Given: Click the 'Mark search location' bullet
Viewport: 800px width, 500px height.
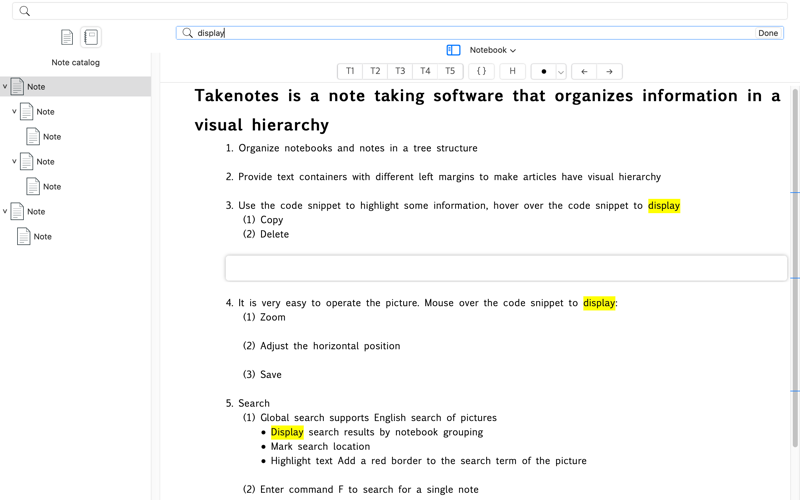Looking at the screenshot, I should pos(320,446).
